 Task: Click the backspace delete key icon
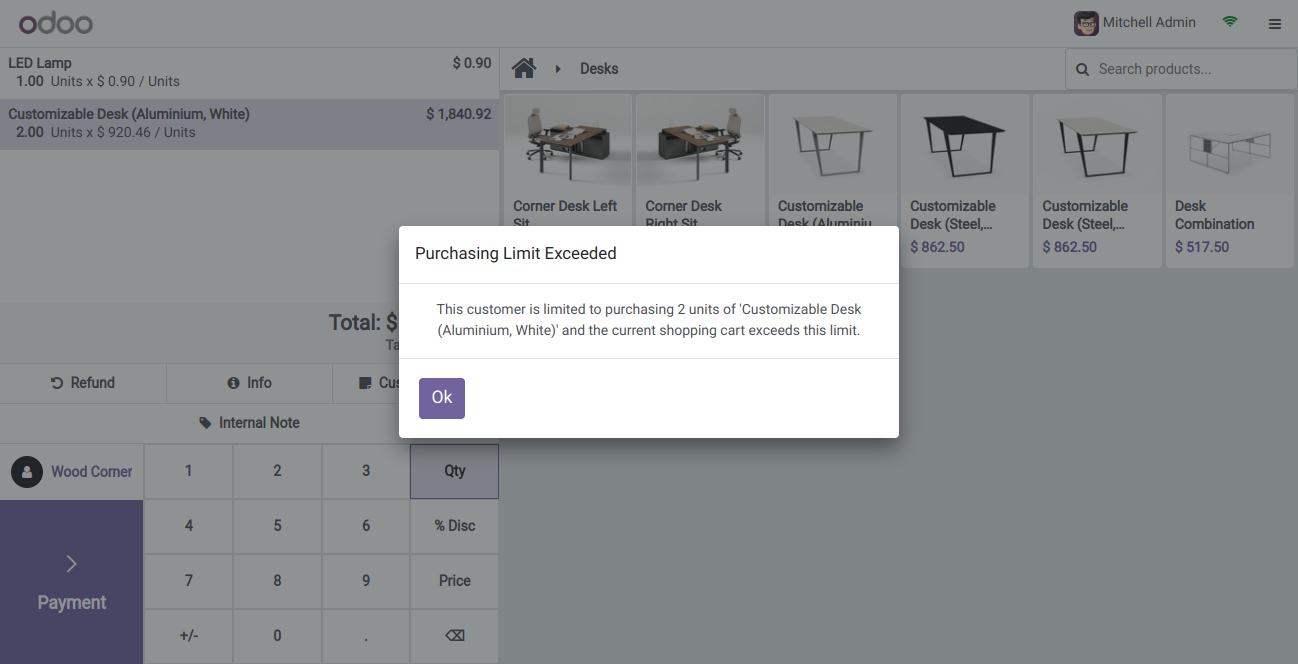454,636
